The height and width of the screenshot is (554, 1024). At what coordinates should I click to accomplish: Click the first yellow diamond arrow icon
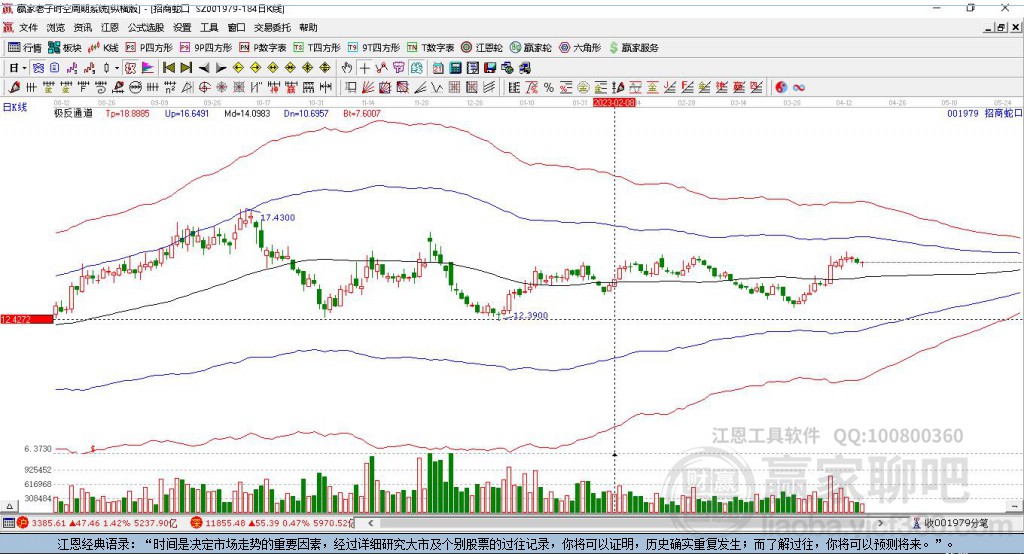click(238, 68)
